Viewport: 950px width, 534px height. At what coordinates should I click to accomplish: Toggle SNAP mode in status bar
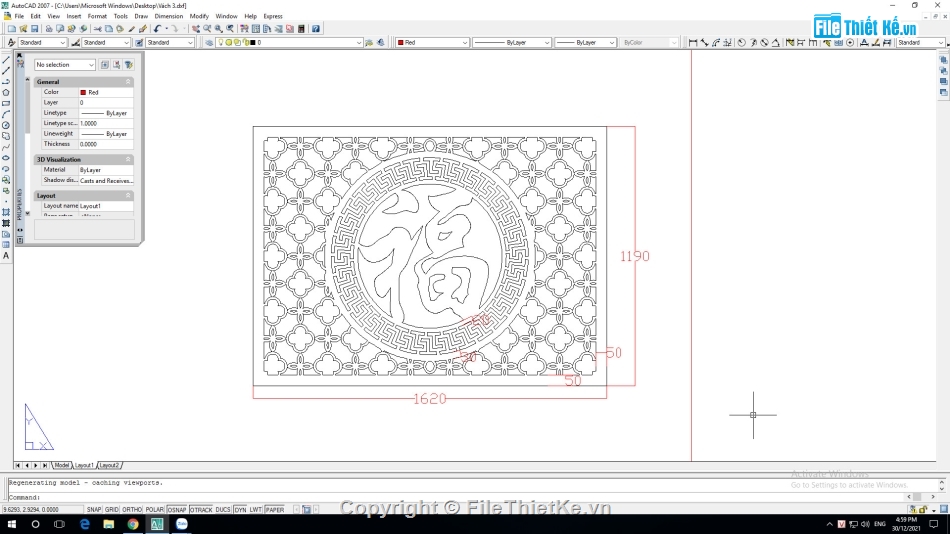tap(94, 510)
